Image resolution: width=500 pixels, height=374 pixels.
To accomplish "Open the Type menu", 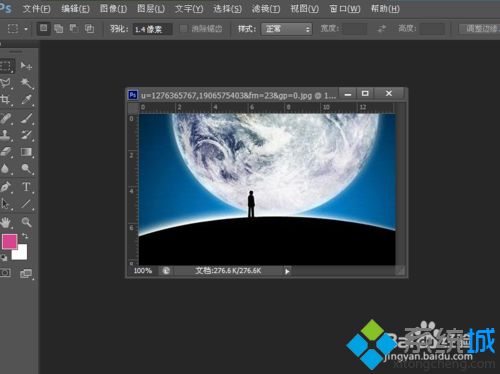I will coord(189,9).
